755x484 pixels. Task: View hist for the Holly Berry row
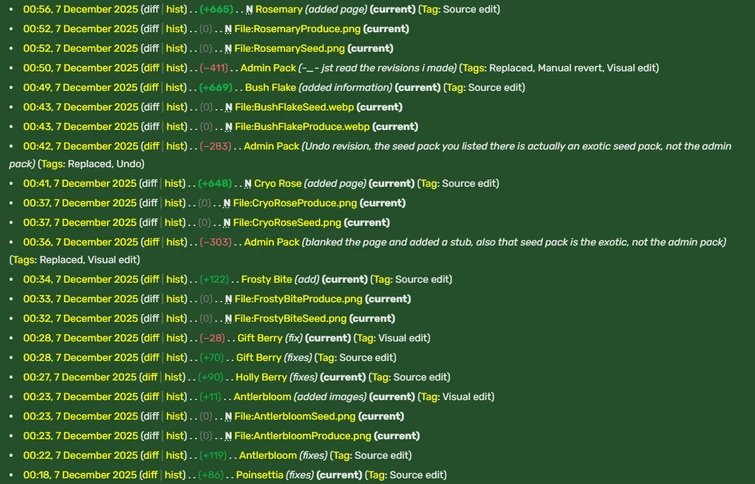pos(173,377)
